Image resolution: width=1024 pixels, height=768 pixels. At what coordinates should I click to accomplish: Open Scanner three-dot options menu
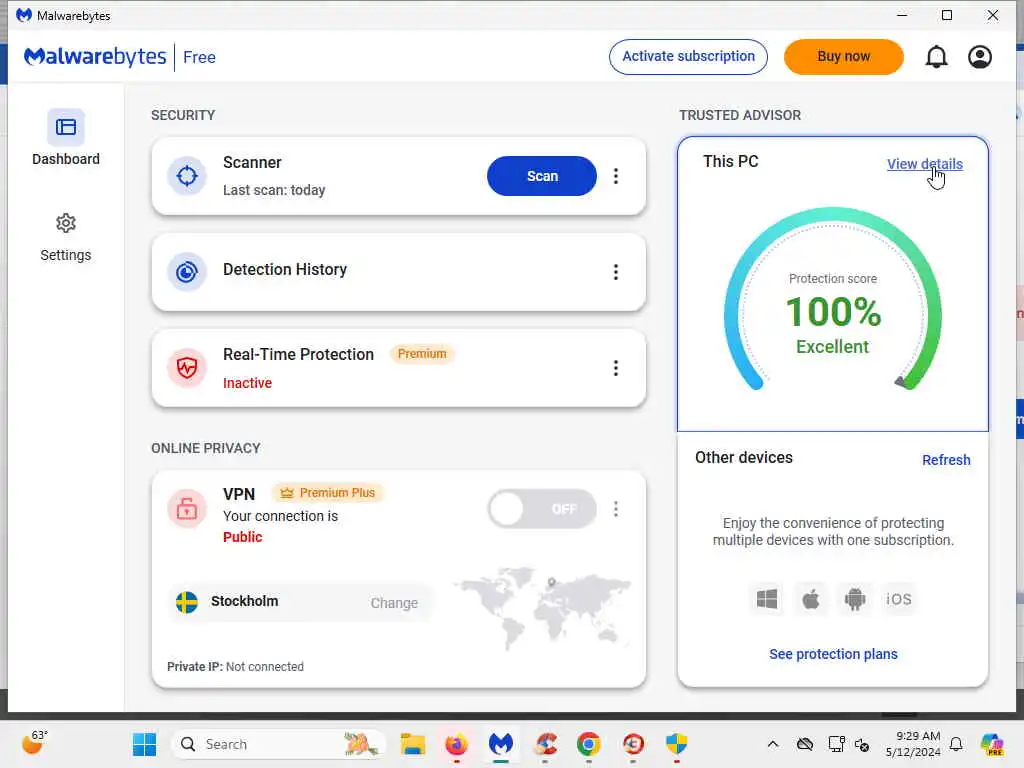point(616,176)
